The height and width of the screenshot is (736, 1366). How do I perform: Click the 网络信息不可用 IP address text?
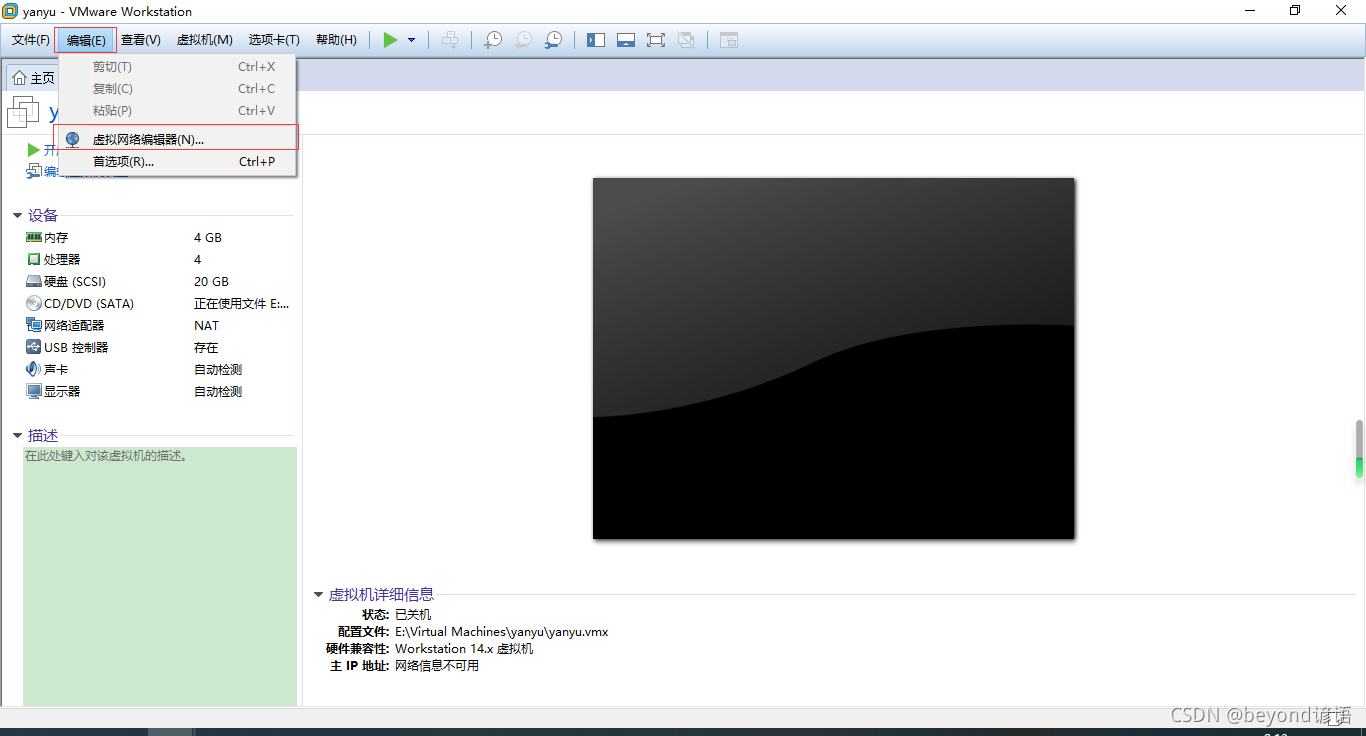437,665
